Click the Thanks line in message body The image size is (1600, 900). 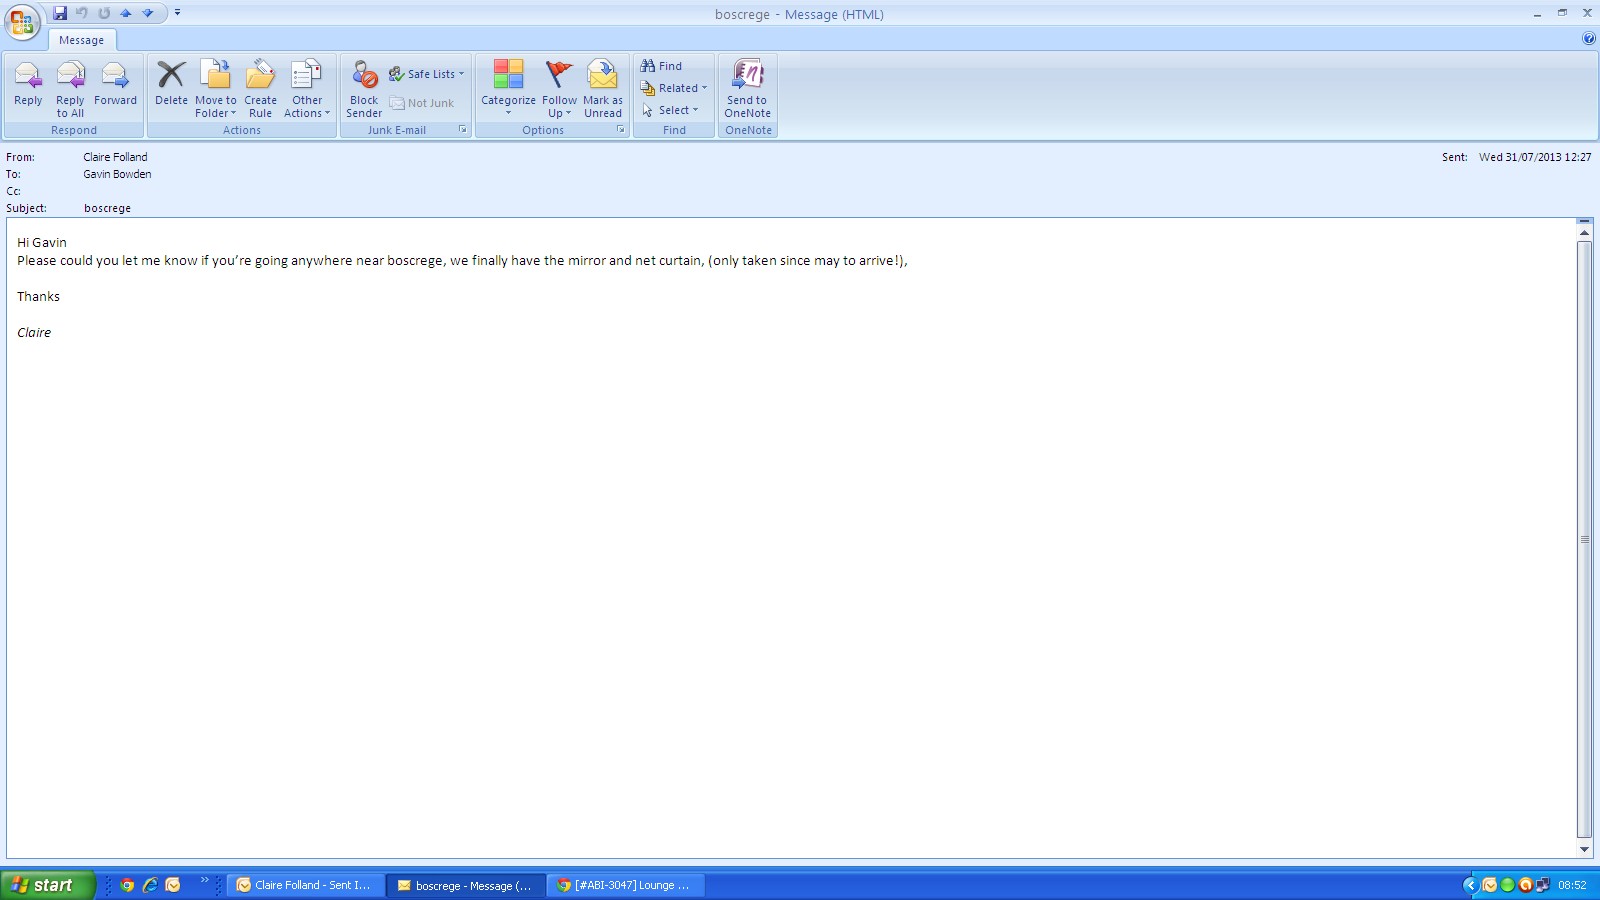(x=38, y=296)
